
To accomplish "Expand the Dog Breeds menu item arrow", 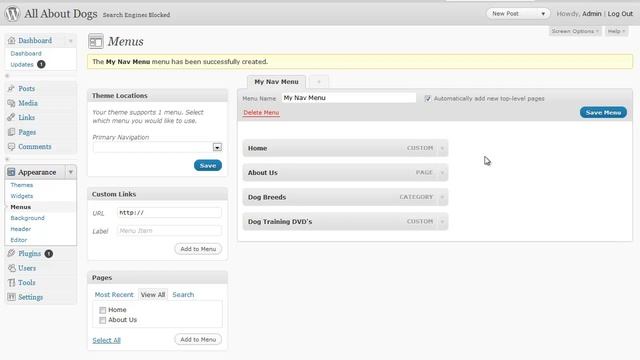I will pos(442,197).
